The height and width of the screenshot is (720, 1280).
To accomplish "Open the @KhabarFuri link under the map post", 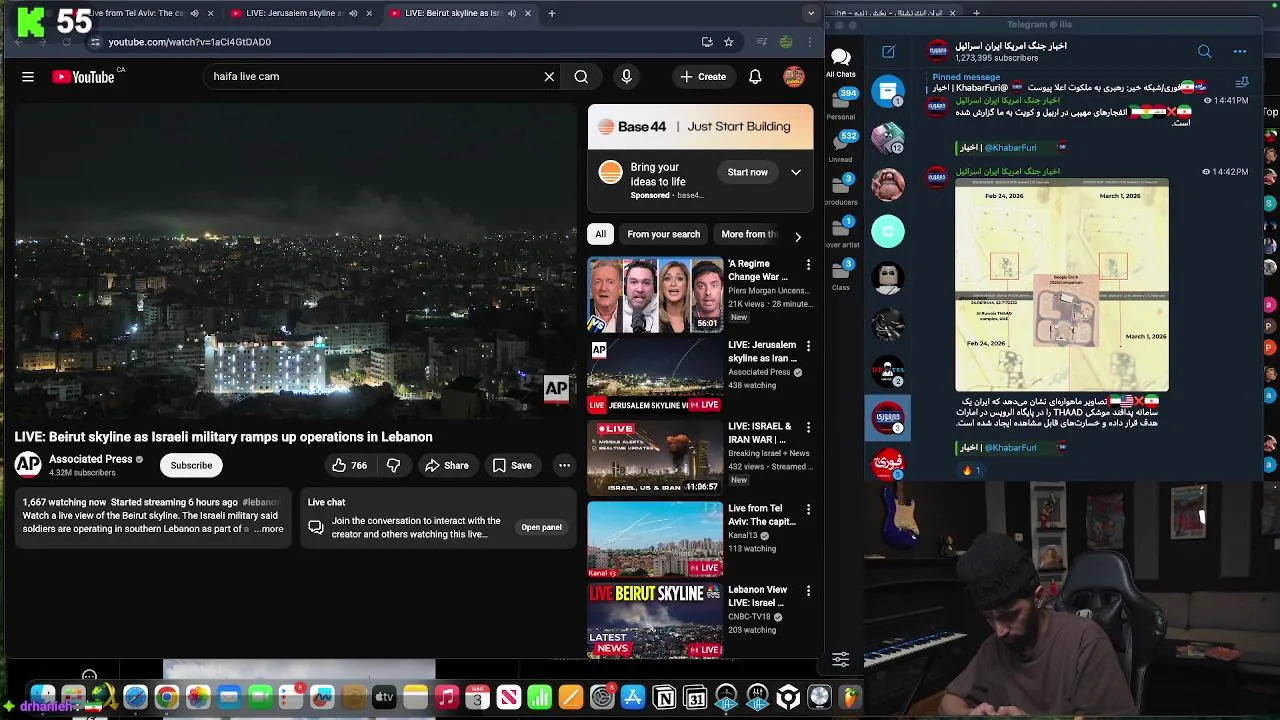I will 1010,448.
